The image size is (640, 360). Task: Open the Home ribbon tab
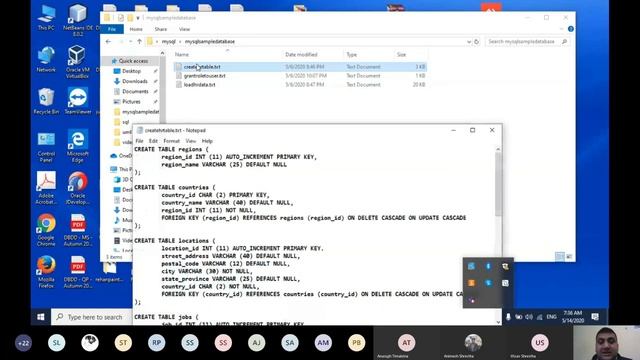click(136, 29)
